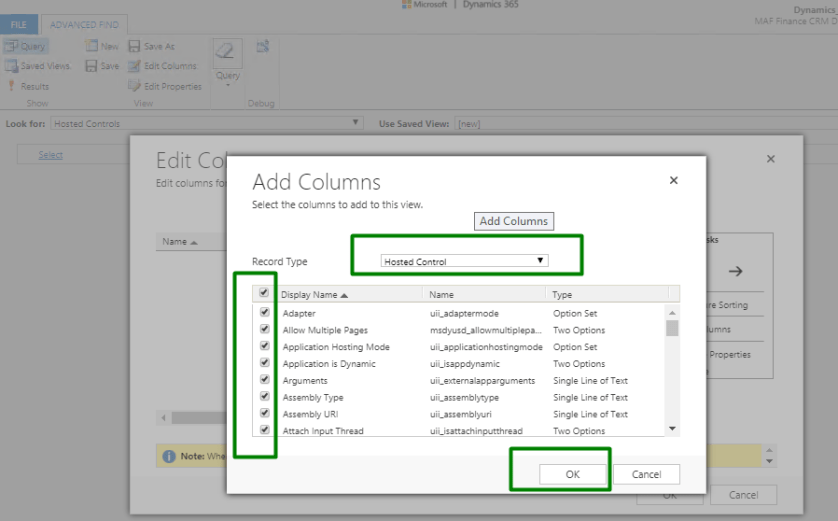Uncheck the Assembly Type checkbox

[264, 396]
